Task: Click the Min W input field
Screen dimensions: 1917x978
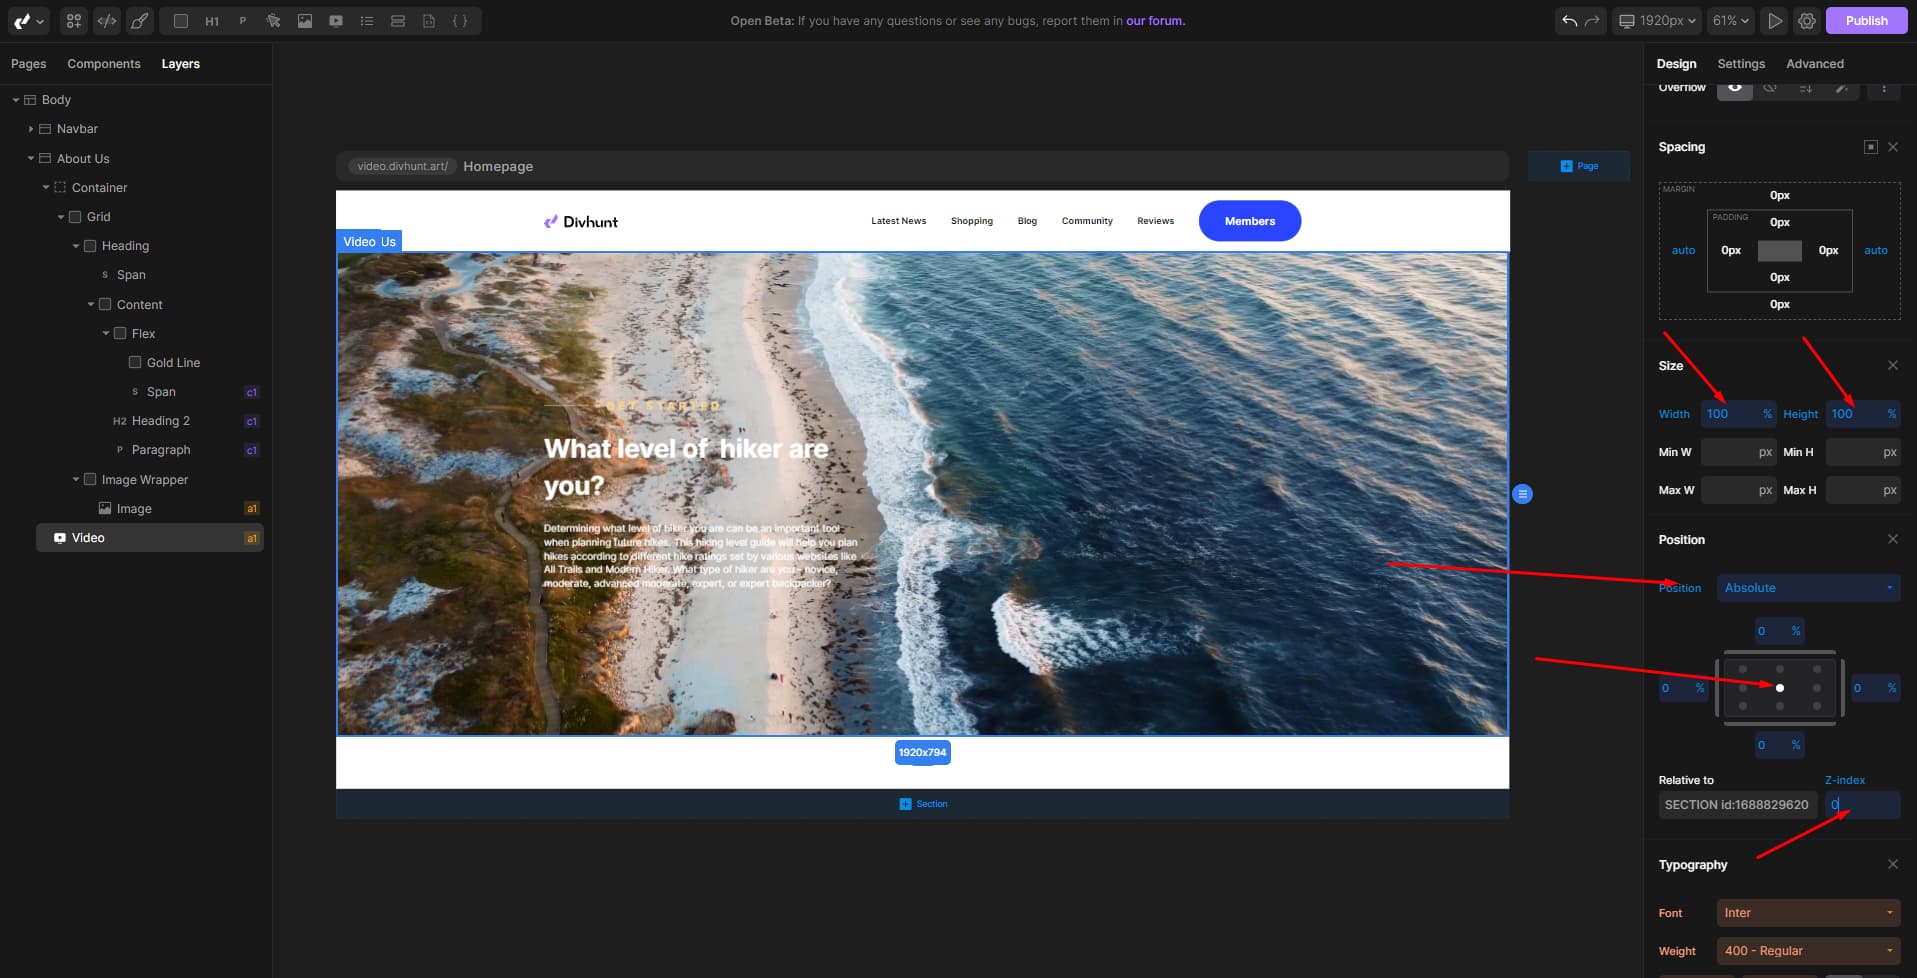Action: pyautogui.click(x=1738, y=452)
